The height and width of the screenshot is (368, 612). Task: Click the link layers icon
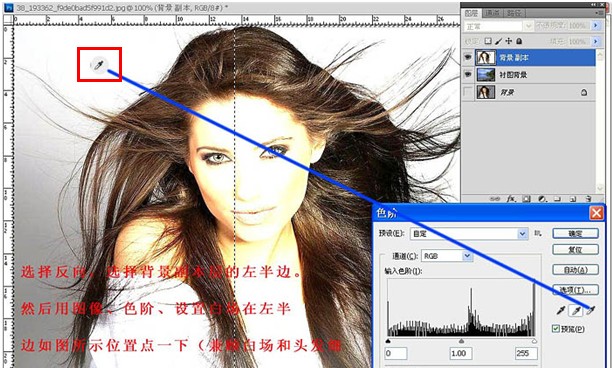click(x=495, y=199)
